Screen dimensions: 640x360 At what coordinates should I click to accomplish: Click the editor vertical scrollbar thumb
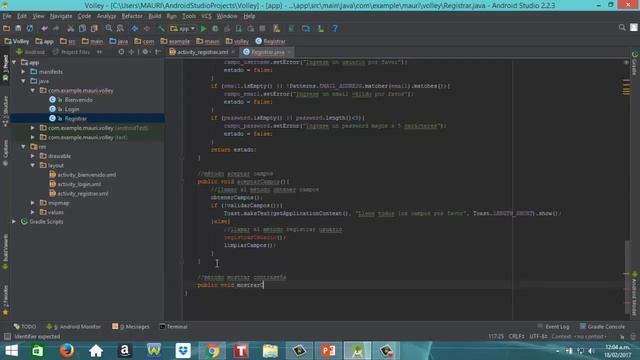(x=627, y=278)
